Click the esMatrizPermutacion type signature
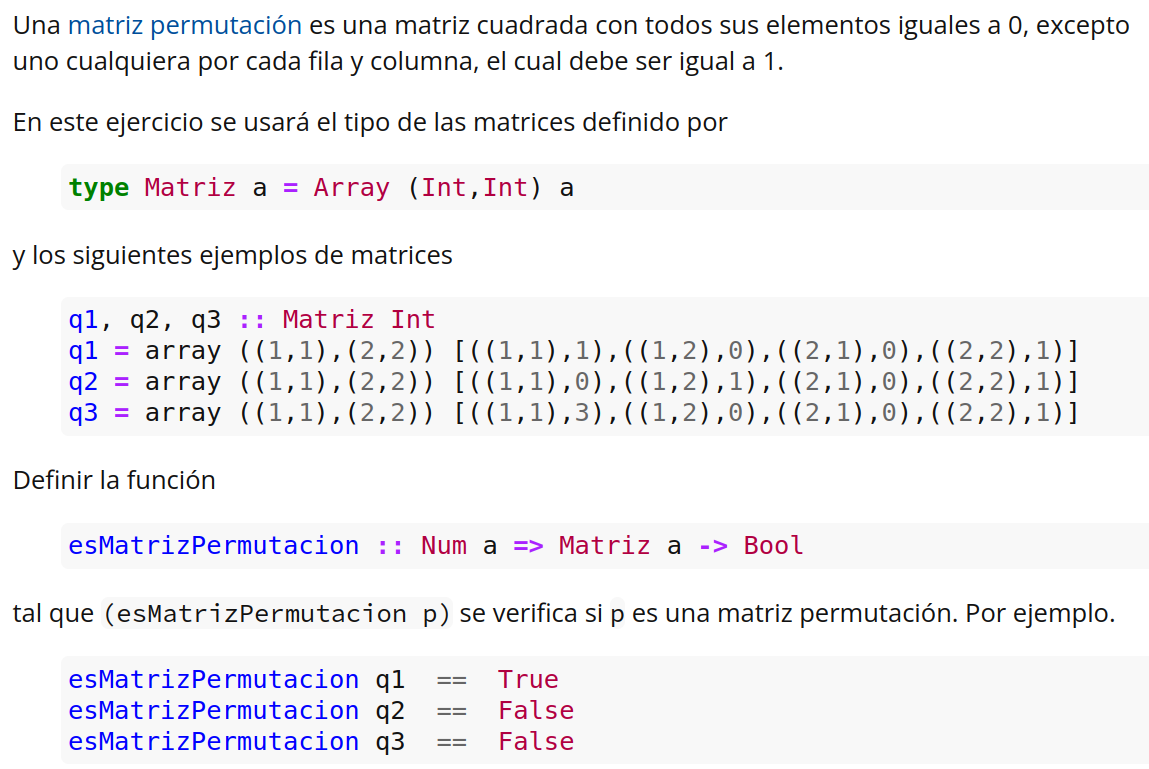This screenshot has height=769, width=1149. (435, 546)
